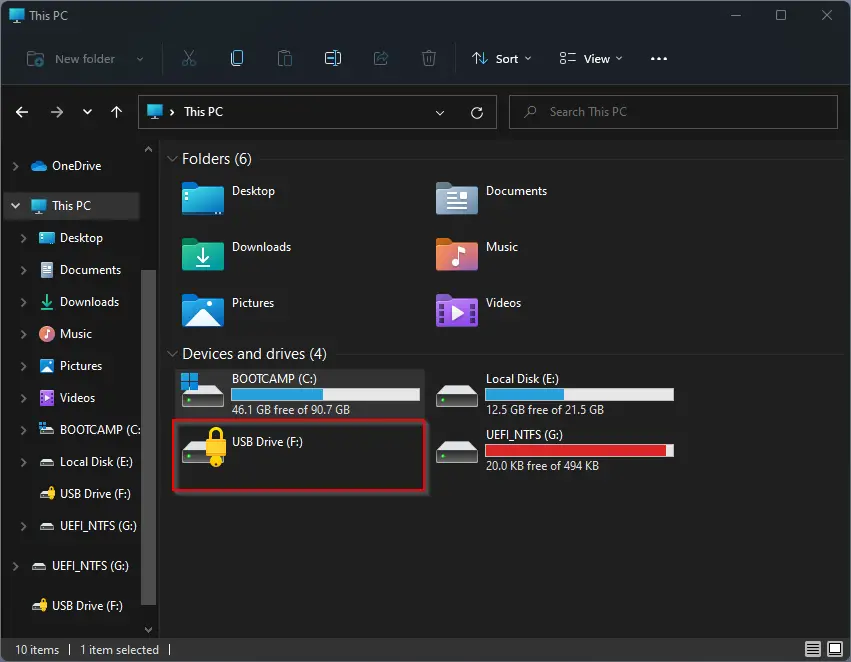Go up one level arrow

tap(116, 112)
